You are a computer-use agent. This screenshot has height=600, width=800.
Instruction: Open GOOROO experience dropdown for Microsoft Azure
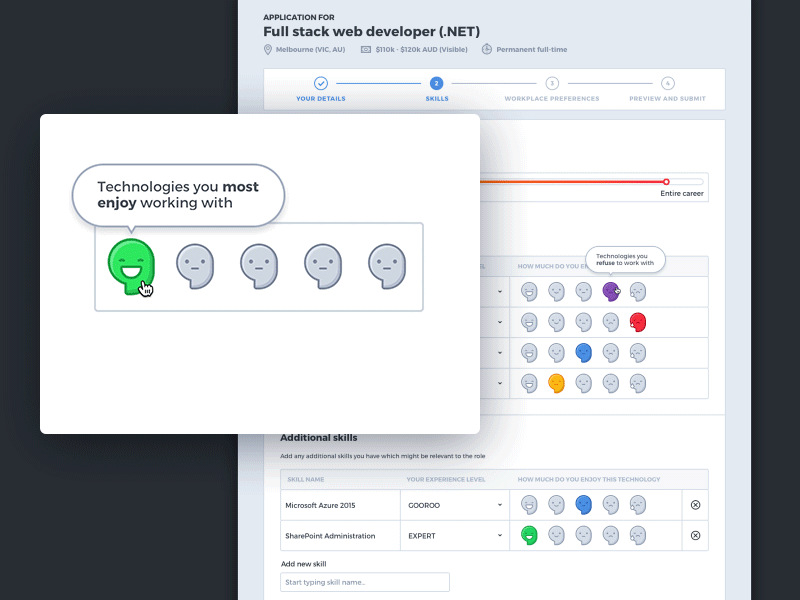[455, 505]
